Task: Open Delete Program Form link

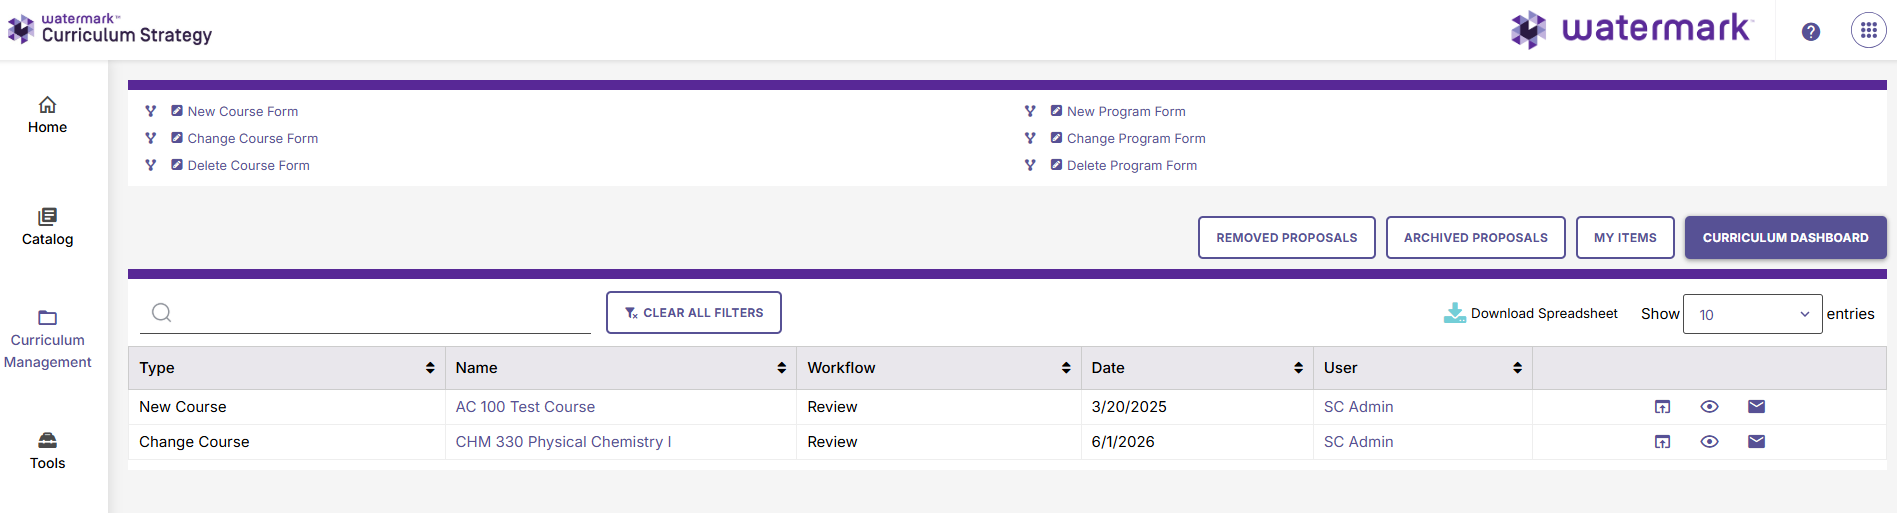Action: point(1132,165)
